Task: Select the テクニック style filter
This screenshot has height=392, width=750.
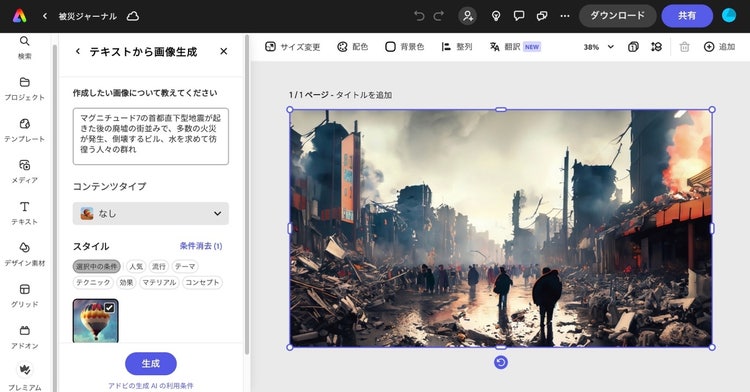Action: click(x=93, y=283)
